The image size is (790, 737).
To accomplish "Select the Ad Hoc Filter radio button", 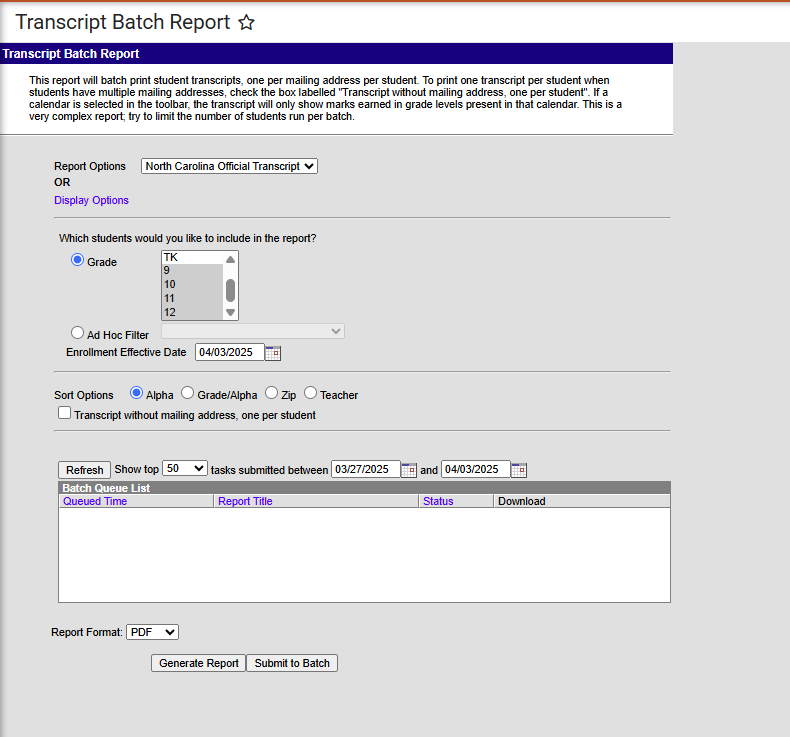I will pos(77,332).
